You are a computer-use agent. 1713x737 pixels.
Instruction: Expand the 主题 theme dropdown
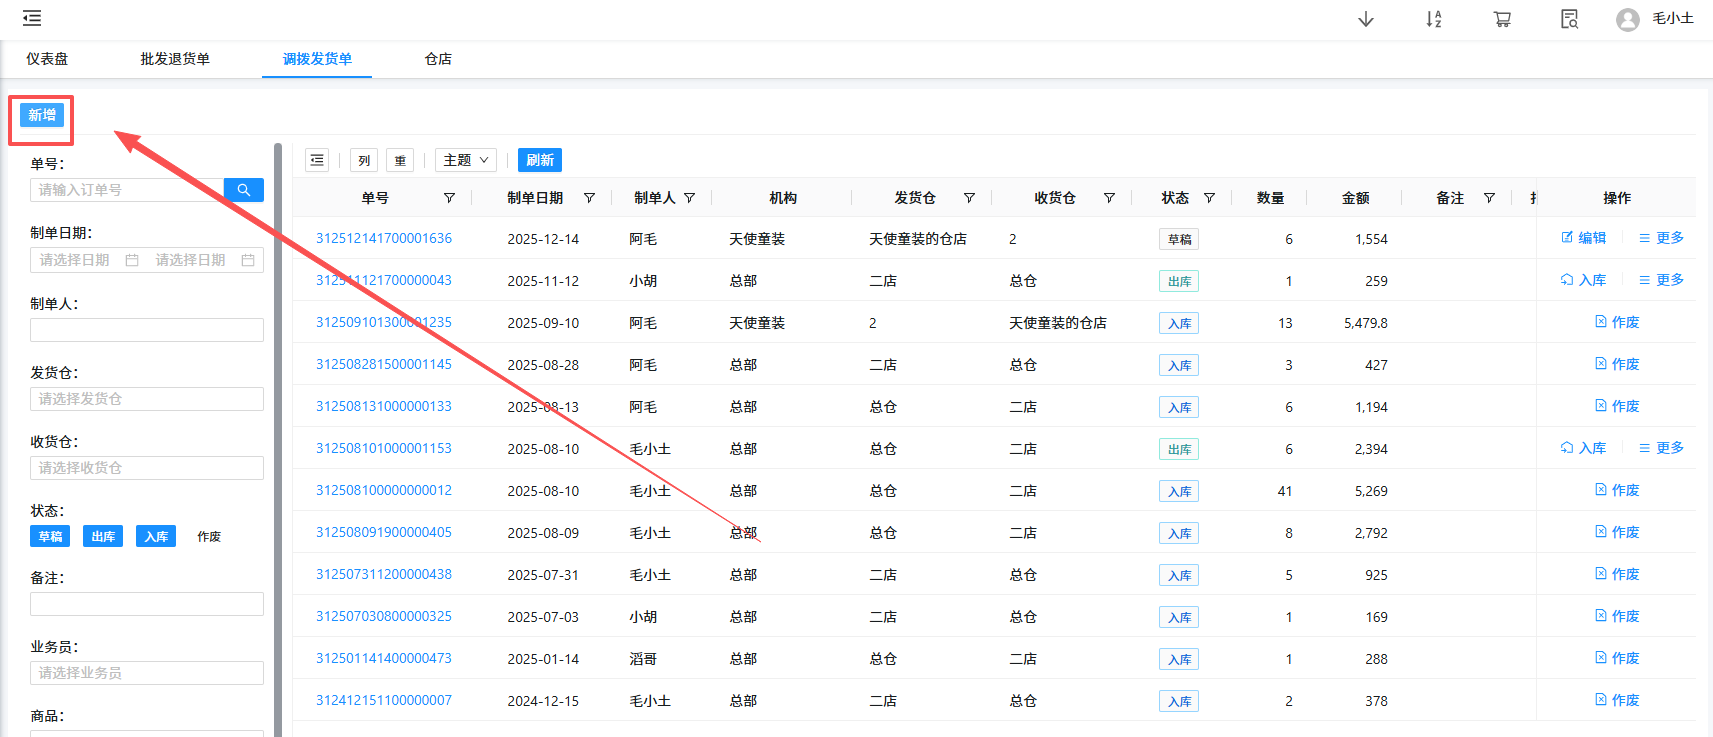(x=466, y=160)
